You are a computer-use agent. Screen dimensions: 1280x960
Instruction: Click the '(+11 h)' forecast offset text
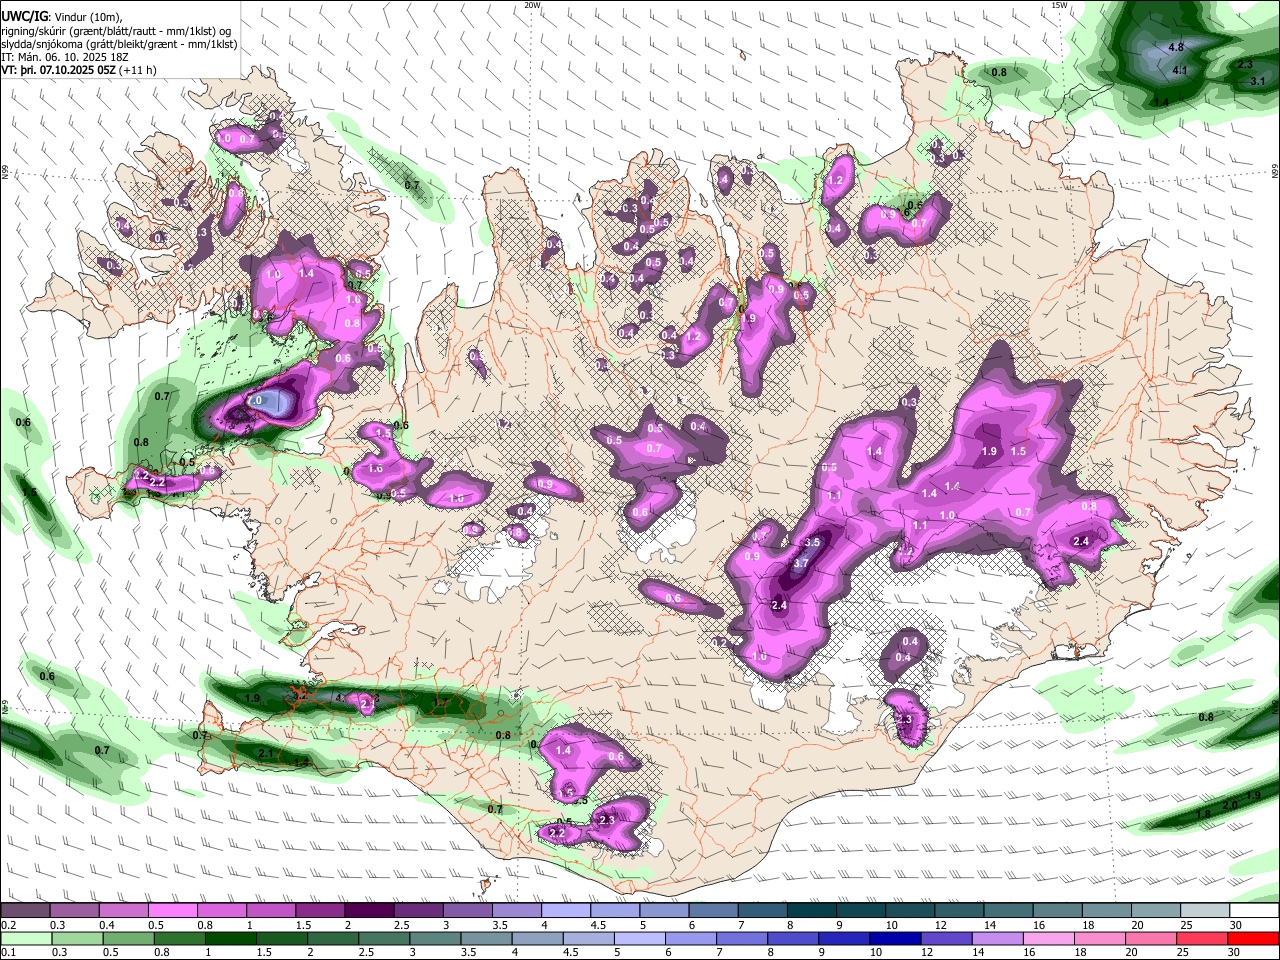(137, 70)
